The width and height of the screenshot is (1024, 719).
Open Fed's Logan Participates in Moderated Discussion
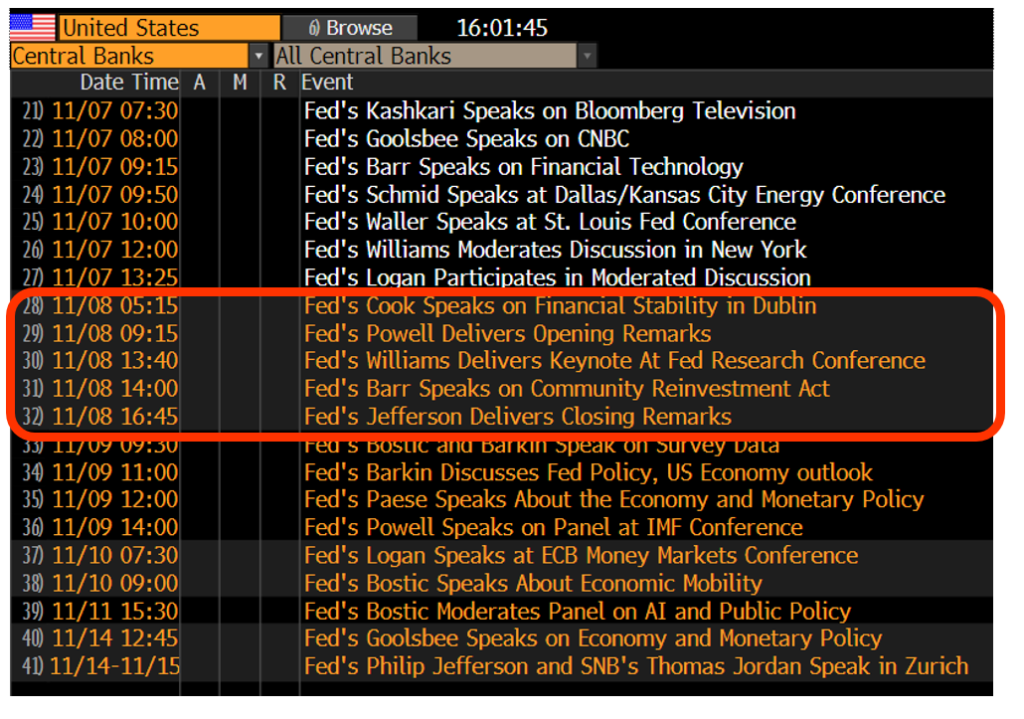[557, 278]
